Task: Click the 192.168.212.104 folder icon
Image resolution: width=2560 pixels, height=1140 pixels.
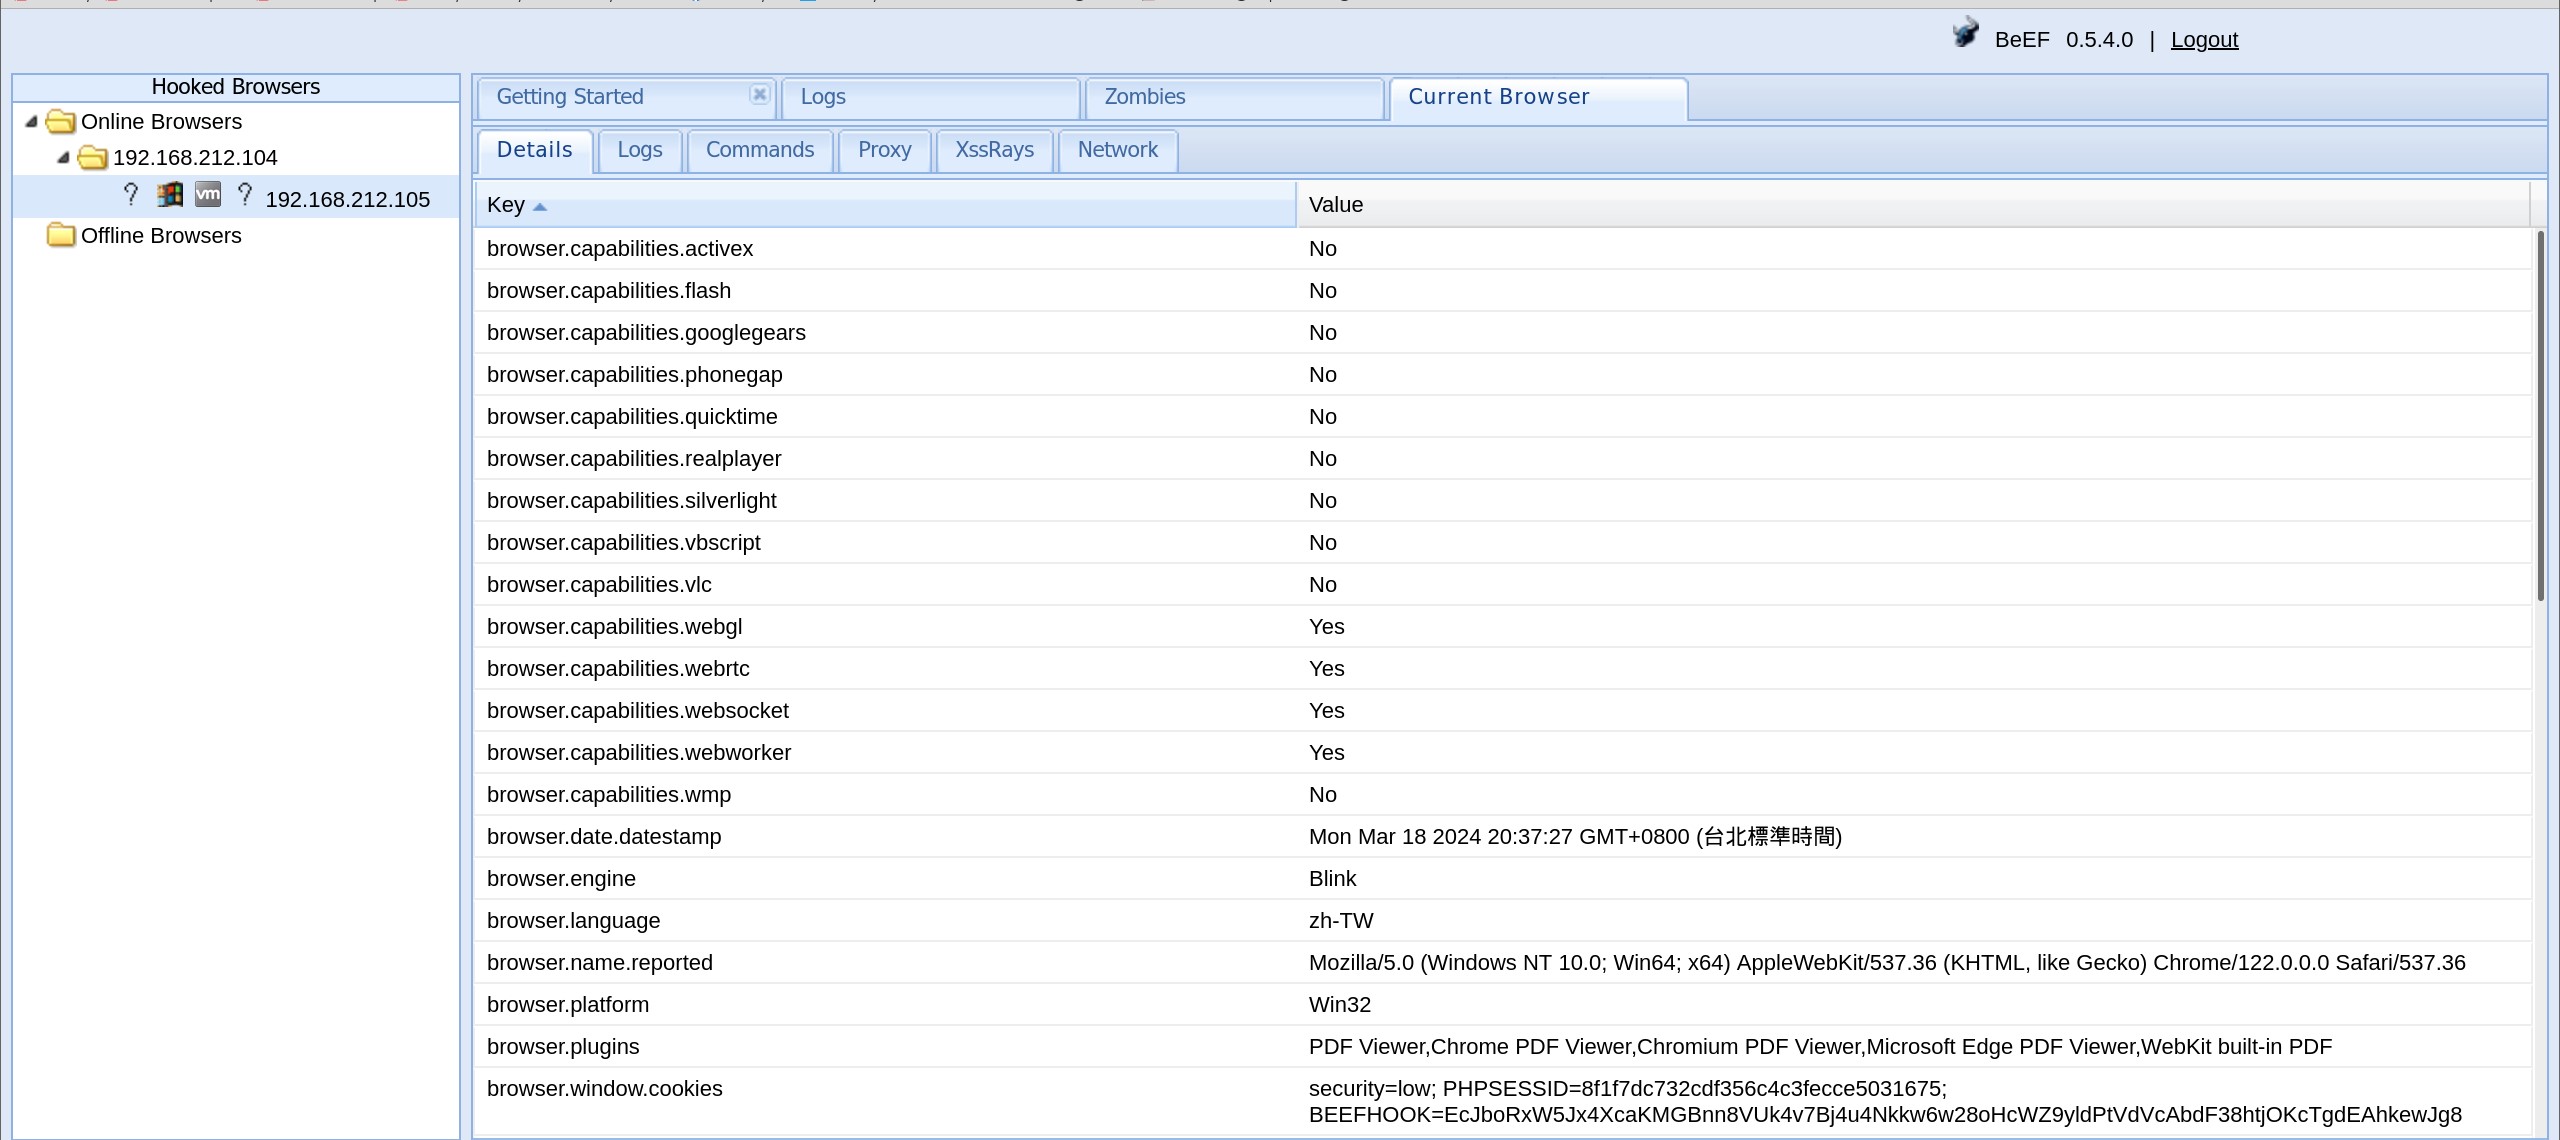Action: (x=93, y=158)
